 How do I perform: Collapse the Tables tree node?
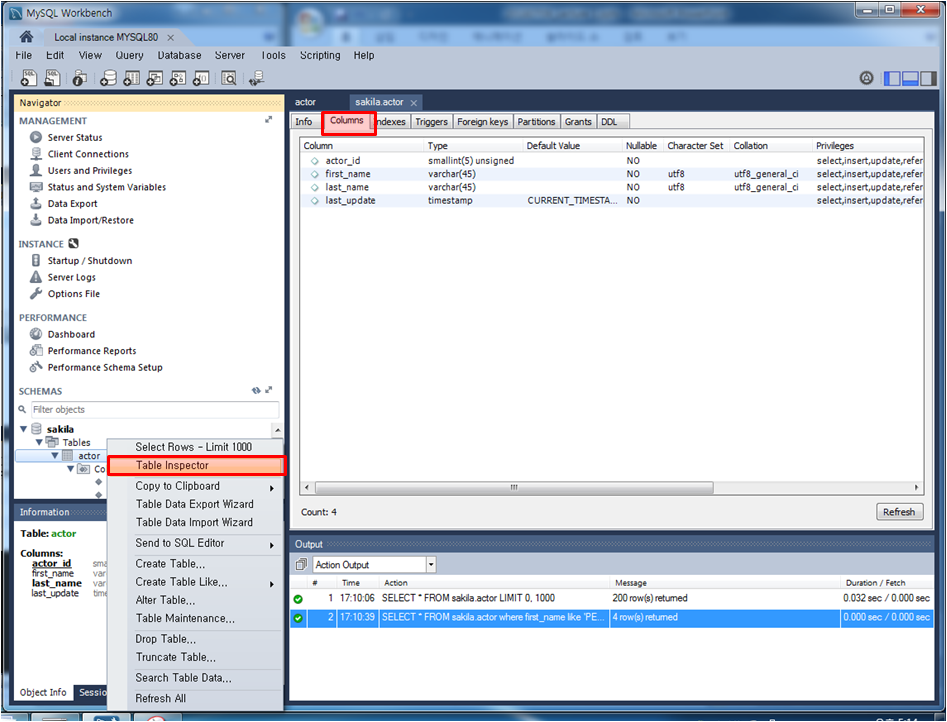pyautogui.click(x=39, y=442)
